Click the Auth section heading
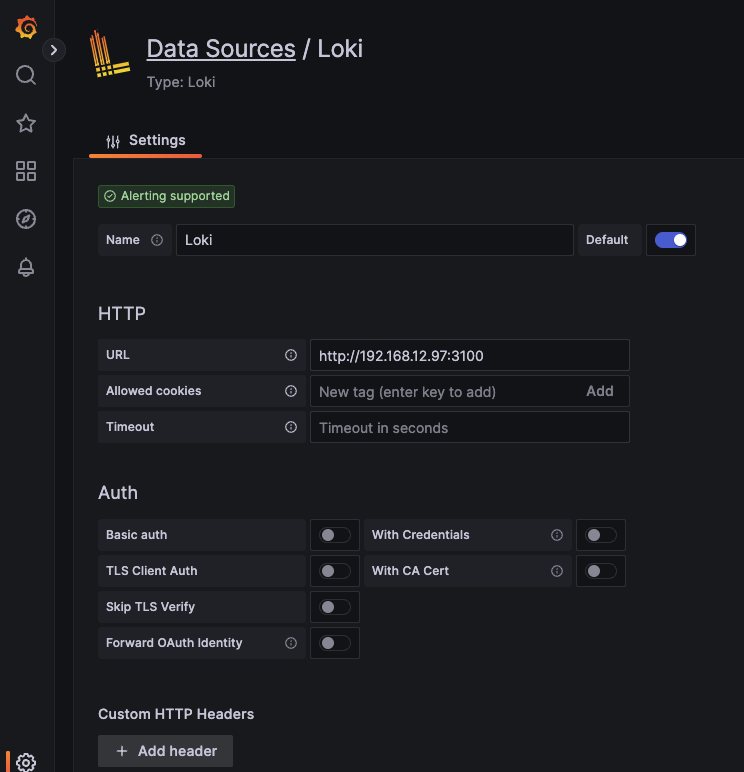The width and height of the screenshot is (744, 772). [118, 493]
